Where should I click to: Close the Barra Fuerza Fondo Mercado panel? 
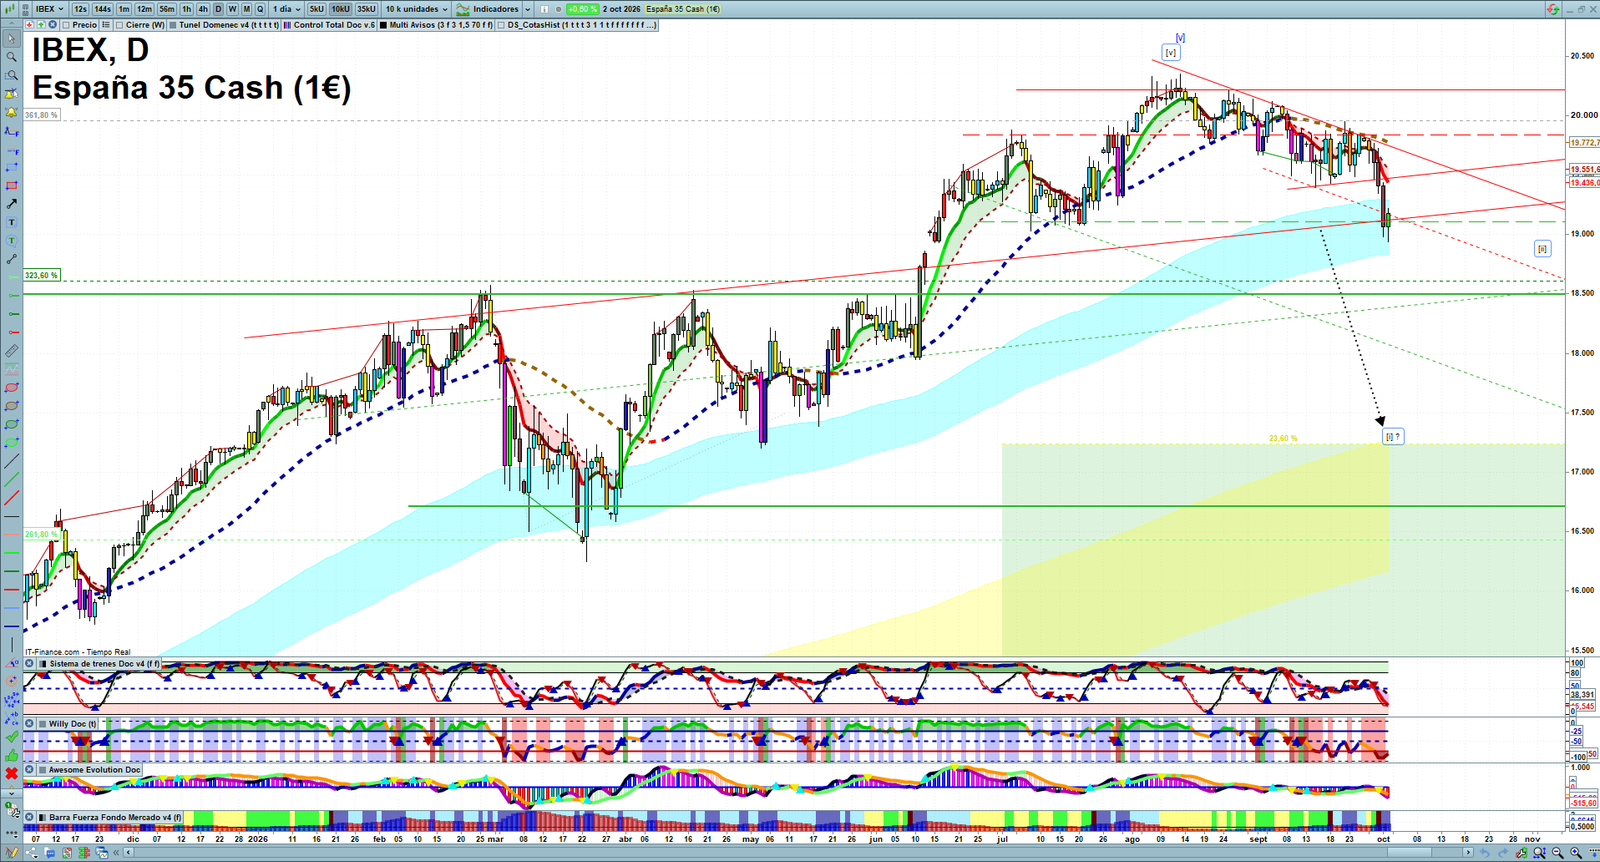[29, 817]
